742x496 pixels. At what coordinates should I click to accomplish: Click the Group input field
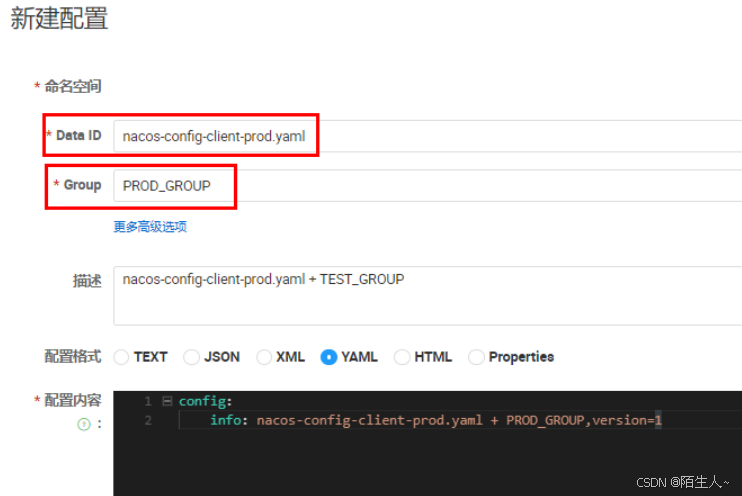[428, 186]
